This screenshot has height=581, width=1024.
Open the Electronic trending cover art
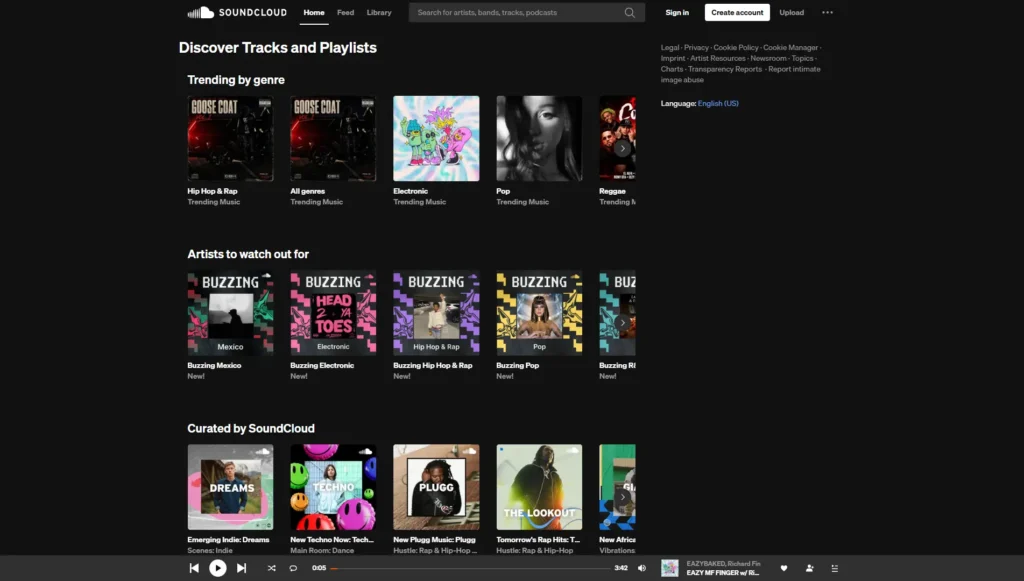(436, 138)
